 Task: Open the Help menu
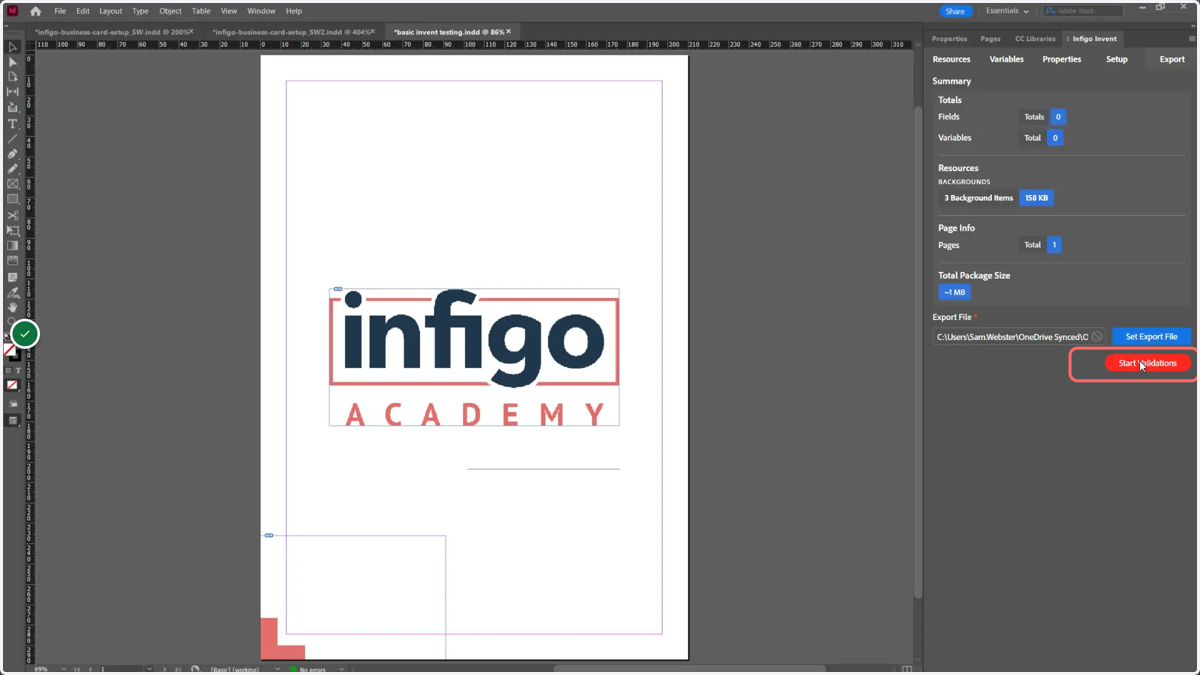pos(294,11)
